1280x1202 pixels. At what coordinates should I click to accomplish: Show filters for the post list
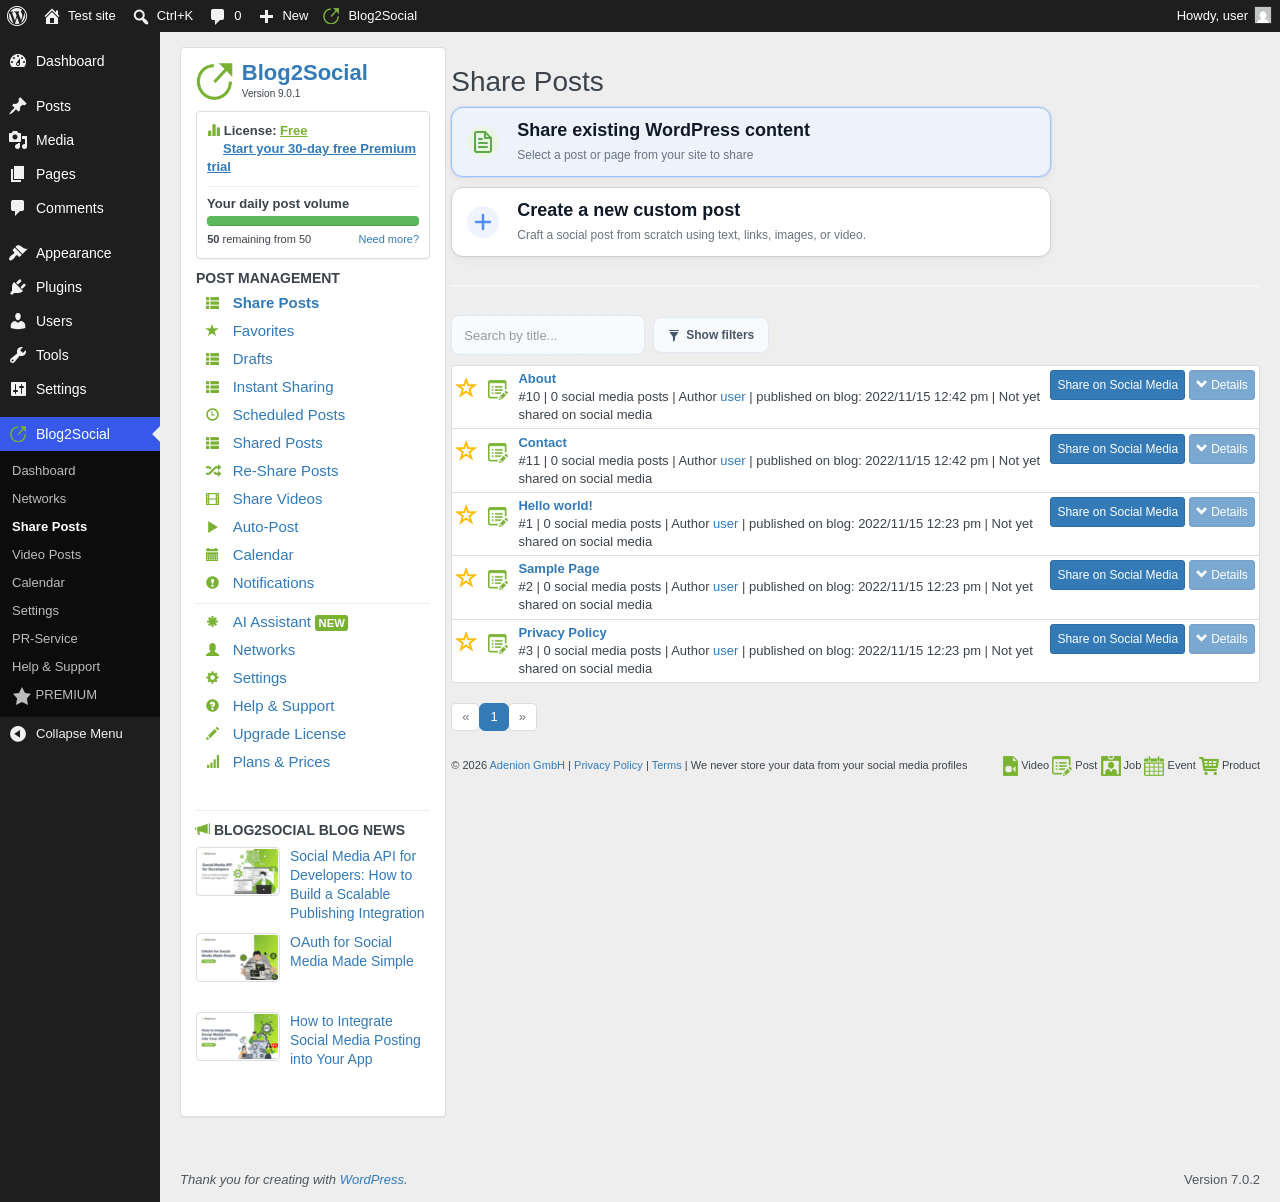pos(711,335)
